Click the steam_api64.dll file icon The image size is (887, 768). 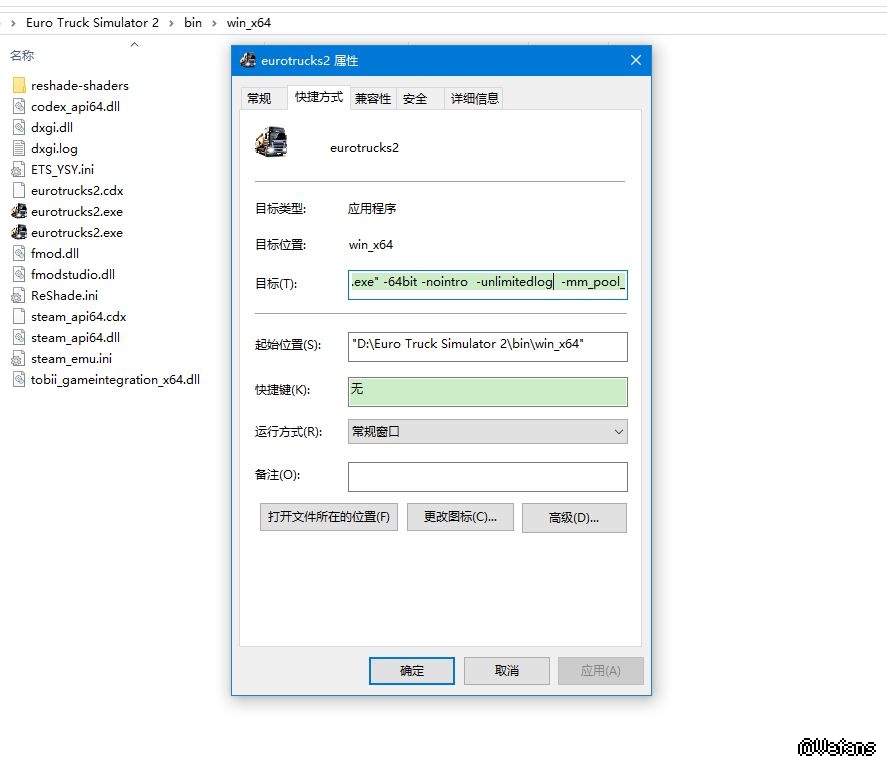click(x=19, y=338)
